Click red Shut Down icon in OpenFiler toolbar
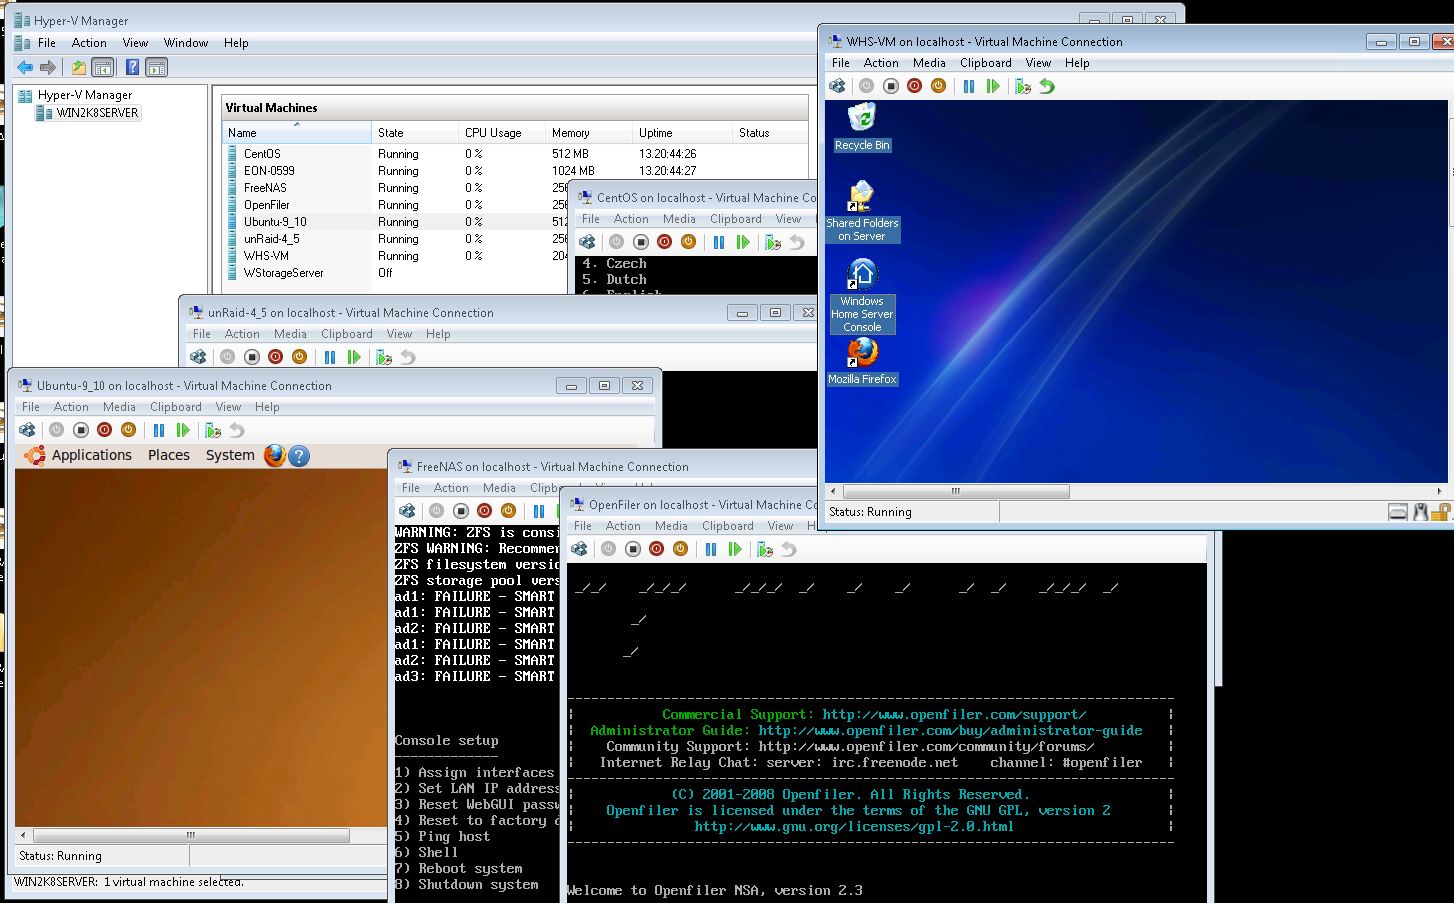 (656, 549)
